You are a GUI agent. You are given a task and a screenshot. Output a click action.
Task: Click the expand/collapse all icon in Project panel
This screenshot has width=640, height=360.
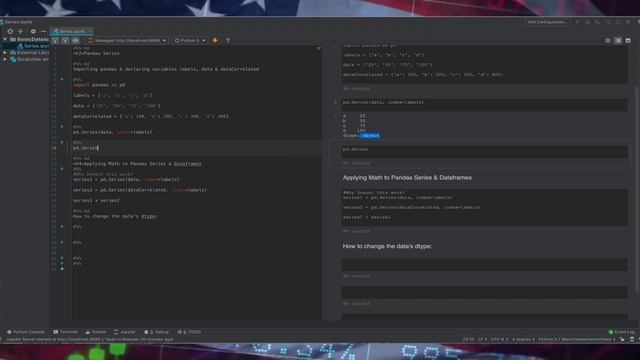(x=20, y=31)
